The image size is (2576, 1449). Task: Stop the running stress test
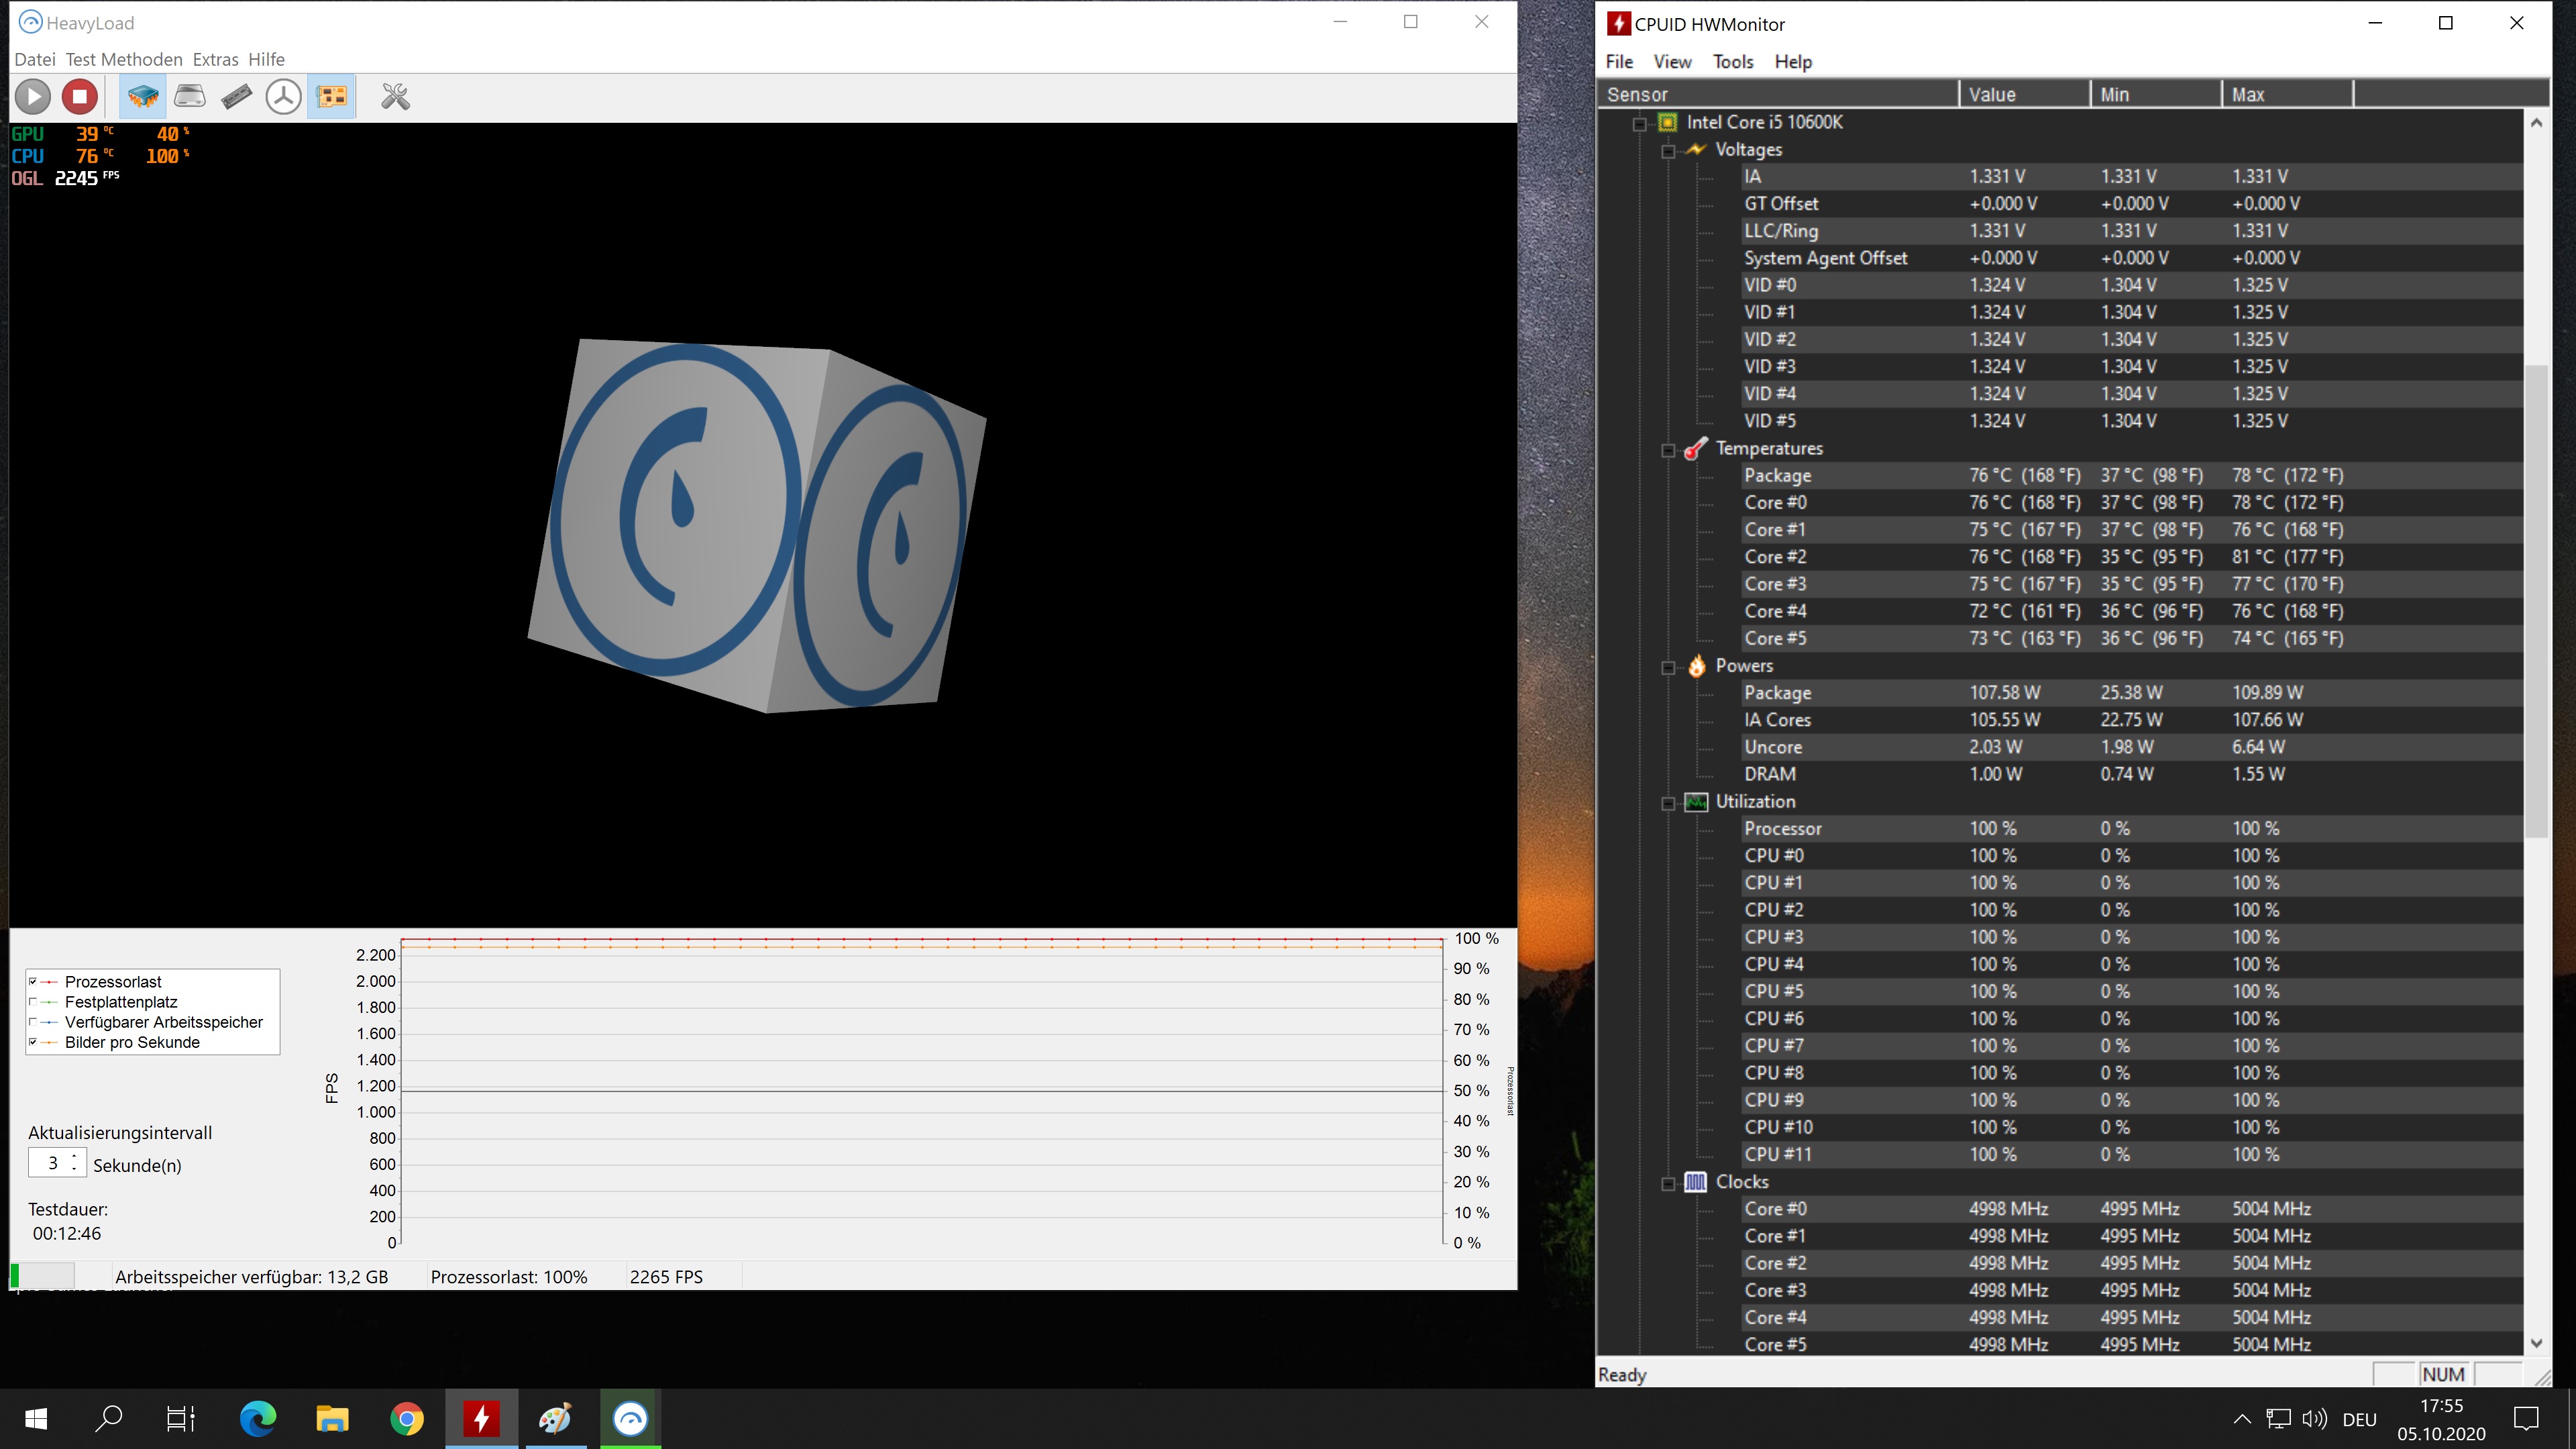pos(80,97)
